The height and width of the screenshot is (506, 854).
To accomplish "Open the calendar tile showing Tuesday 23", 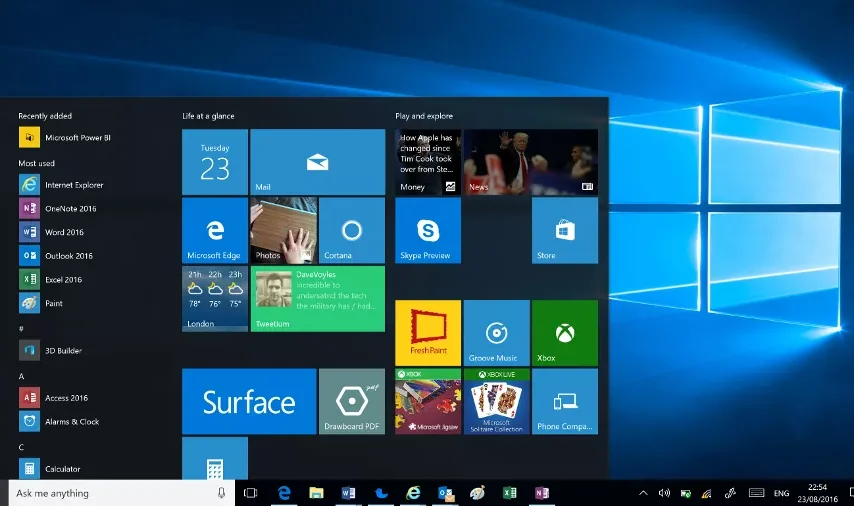I will pos(215,162).
